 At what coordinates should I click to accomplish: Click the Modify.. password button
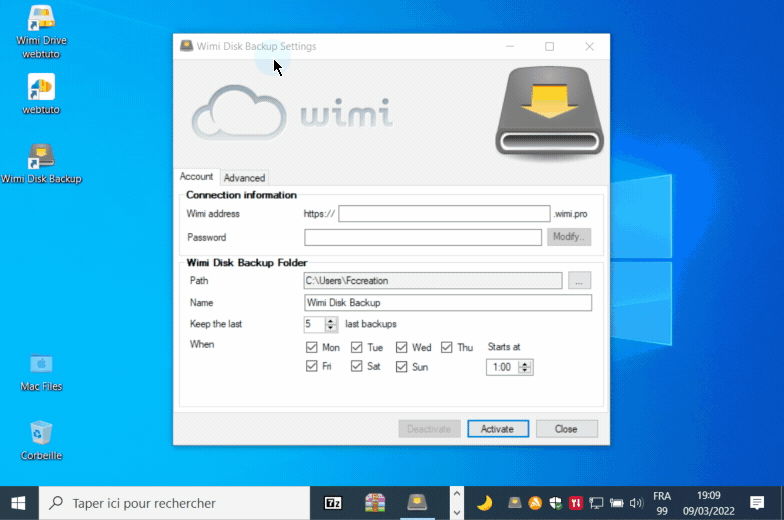pyautogui.click(x=569, y=237)
